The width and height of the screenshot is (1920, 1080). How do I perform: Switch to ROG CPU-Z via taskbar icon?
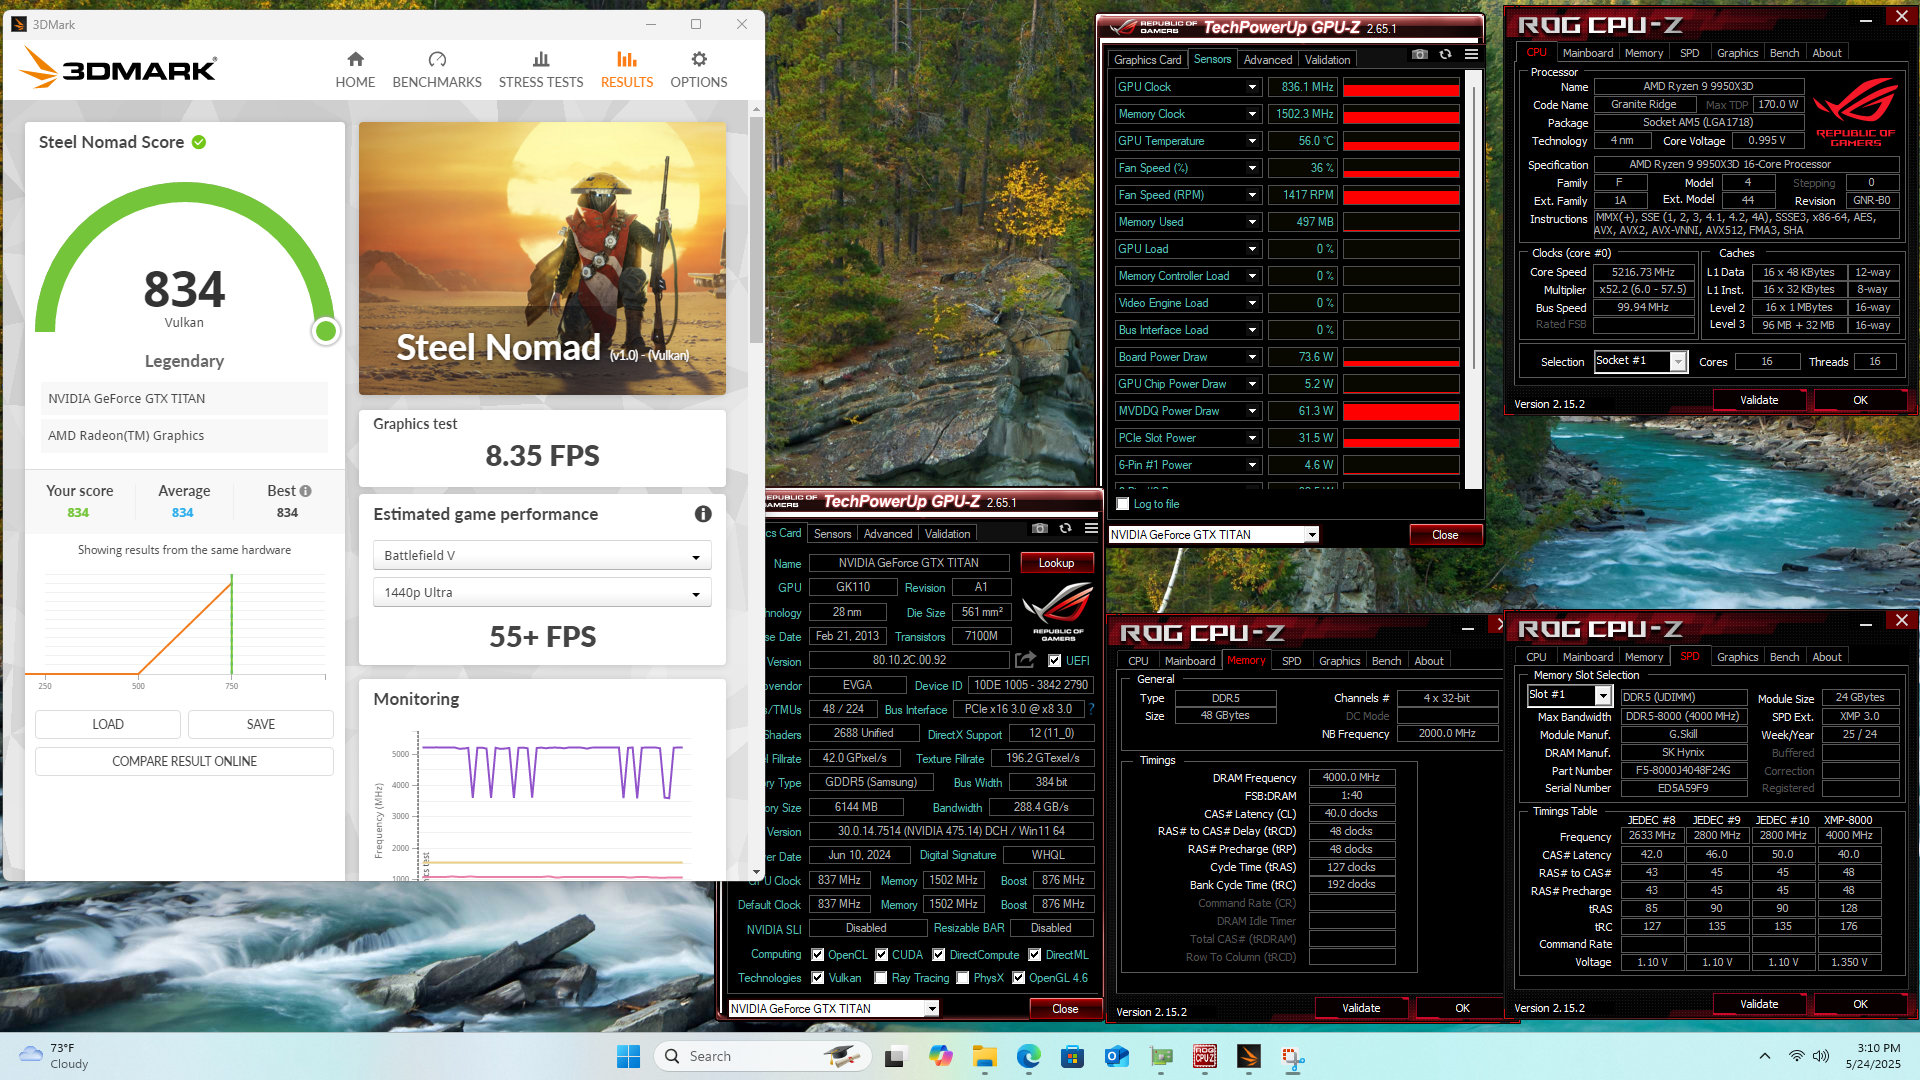click(x=1205, y=1056)
